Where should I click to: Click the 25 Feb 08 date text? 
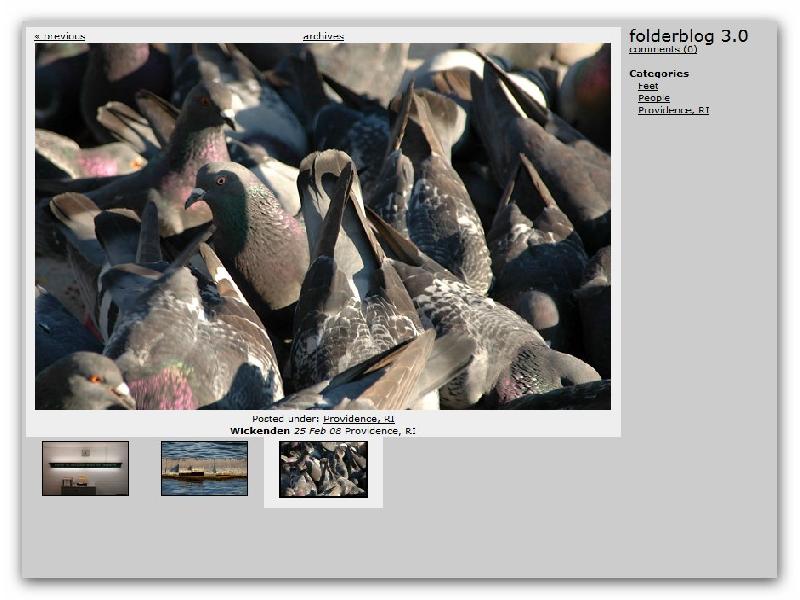click(317, 431)
